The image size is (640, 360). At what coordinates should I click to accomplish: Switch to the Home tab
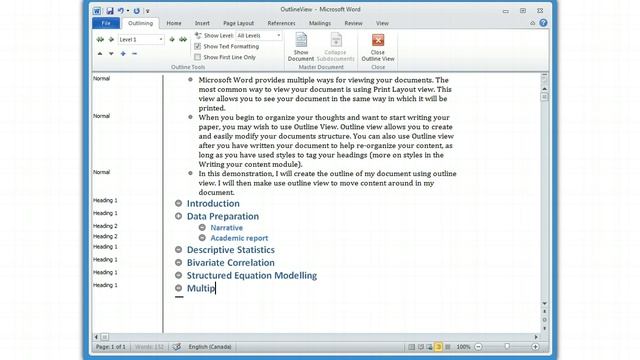coord(174,23)
